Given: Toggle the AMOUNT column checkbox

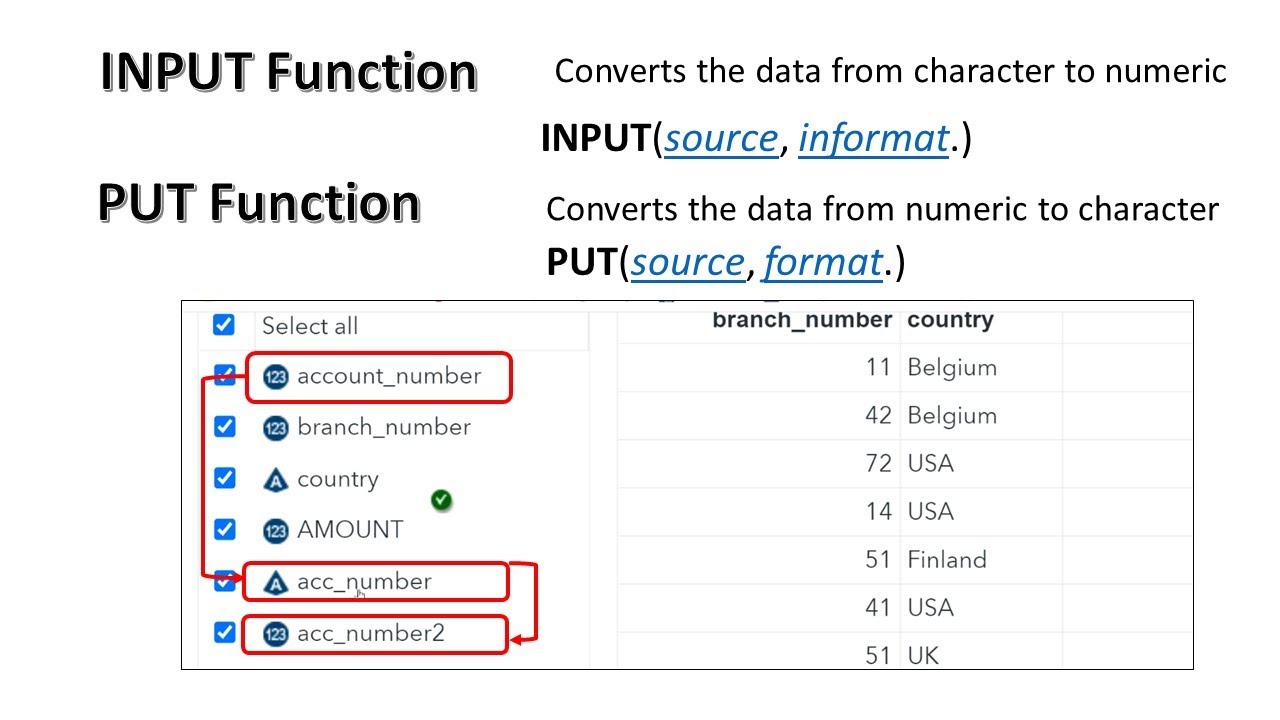Looking at the screenshot, I should pyautogui.click(x=225, y=529).
